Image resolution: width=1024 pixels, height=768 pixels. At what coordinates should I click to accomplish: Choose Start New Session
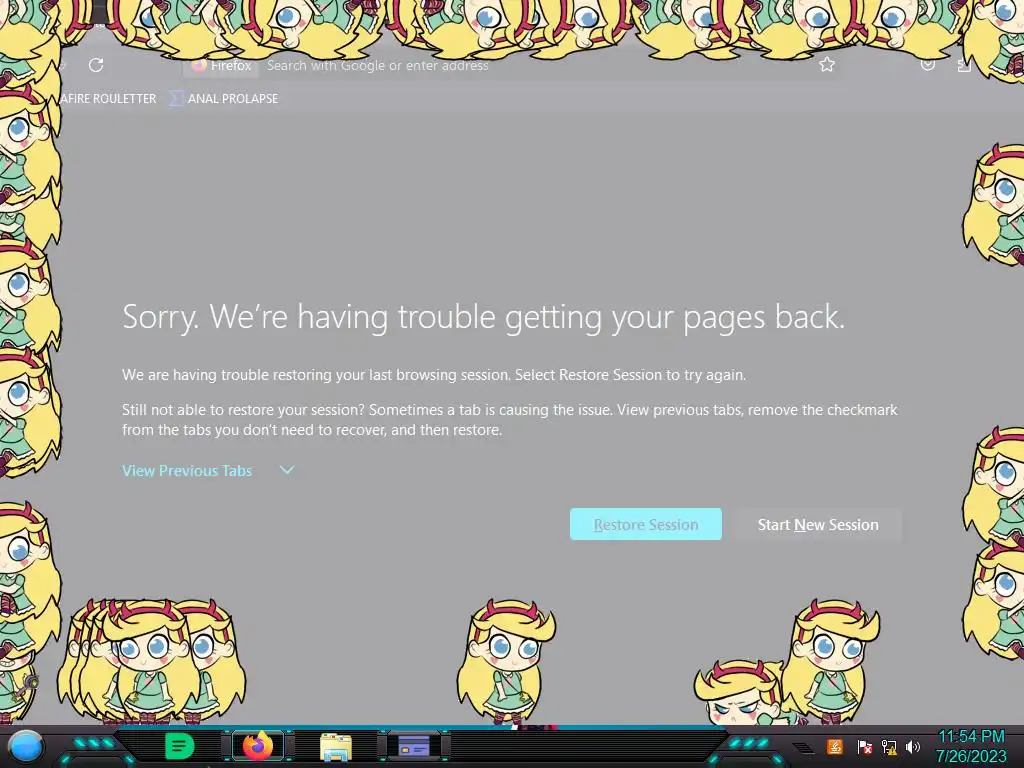click(818, 524)
